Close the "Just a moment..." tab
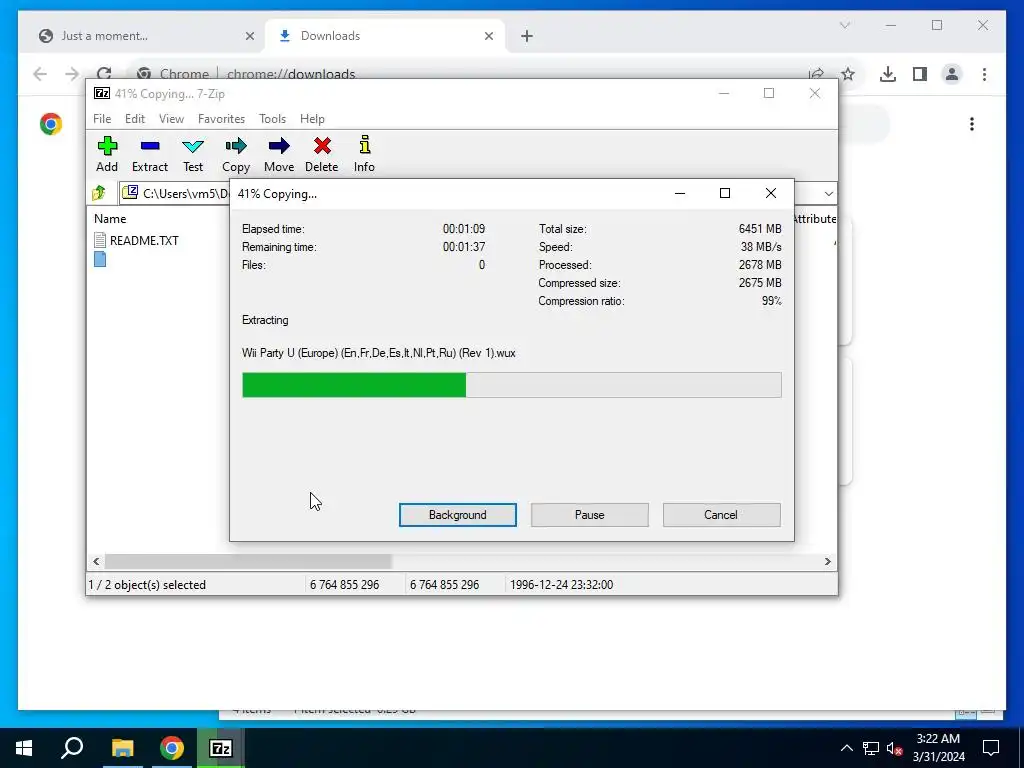Image resolution: width=1024 pixels, height=768 pixels. 249,36
